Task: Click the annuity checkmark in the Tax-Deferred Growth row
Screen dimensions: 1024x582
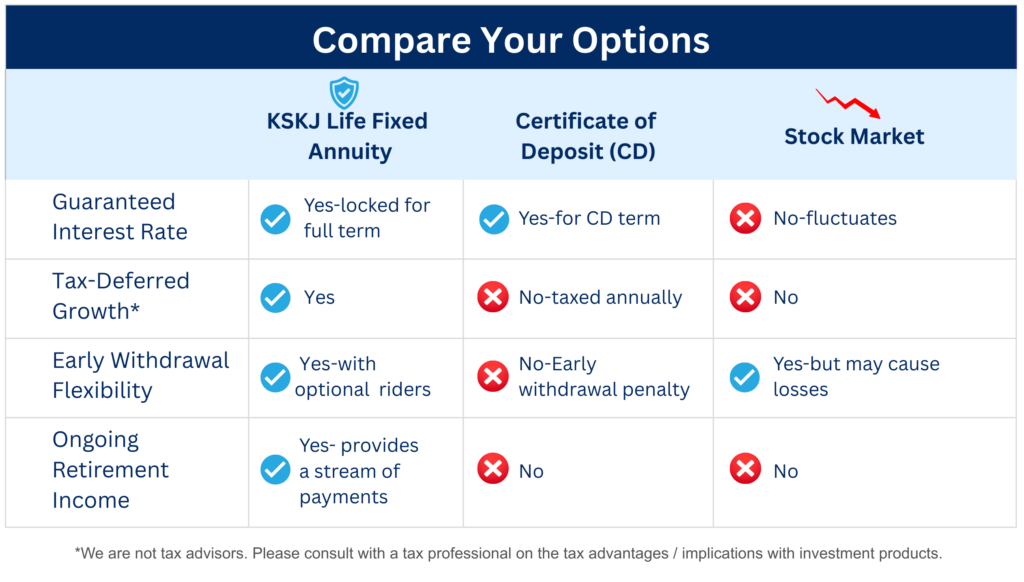Action: tap(276, 298)
